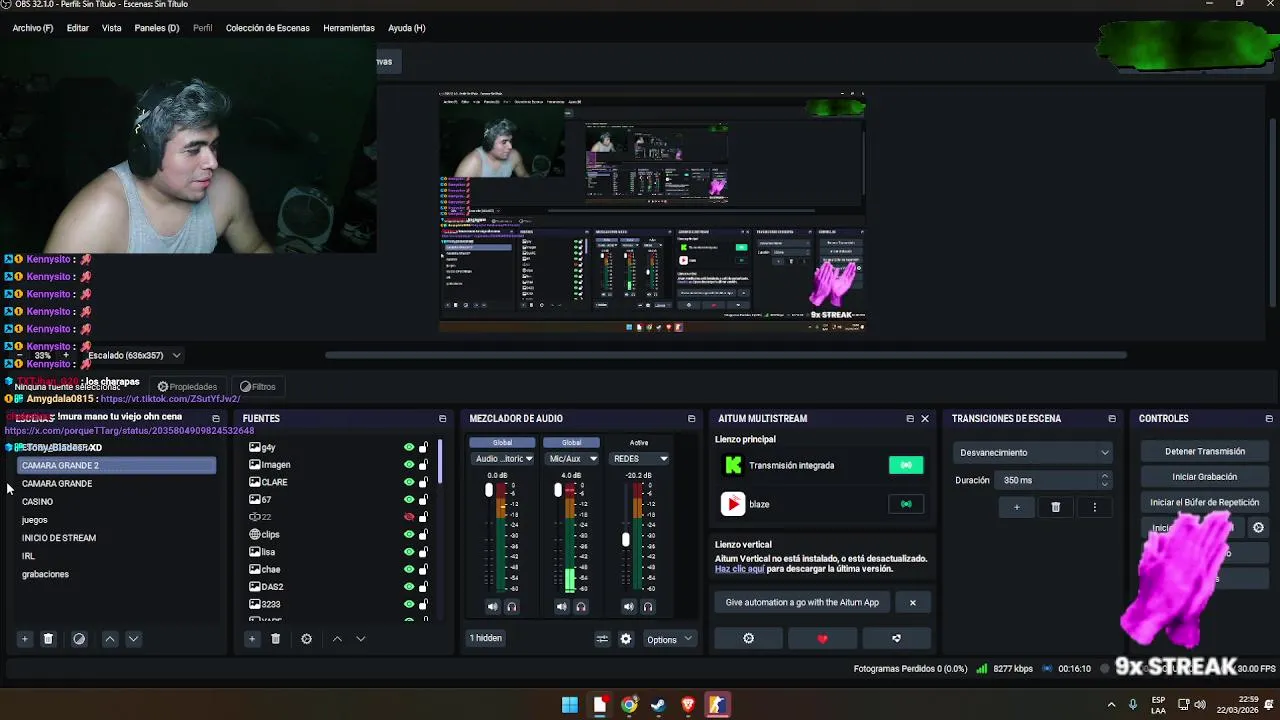Open the Paneles menu
This screenshot has height=720, width=1280.
pos(157,28)
